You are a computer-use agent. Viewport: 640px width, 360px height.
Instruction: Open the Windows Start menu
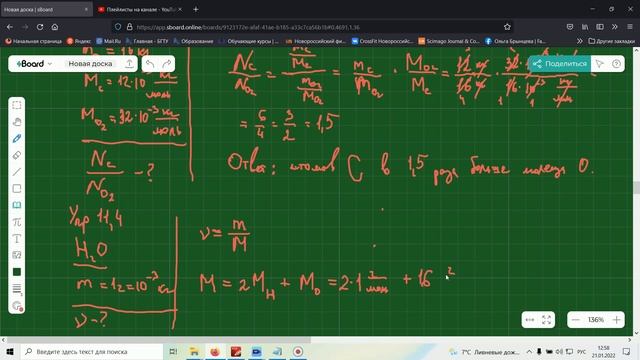10,351
